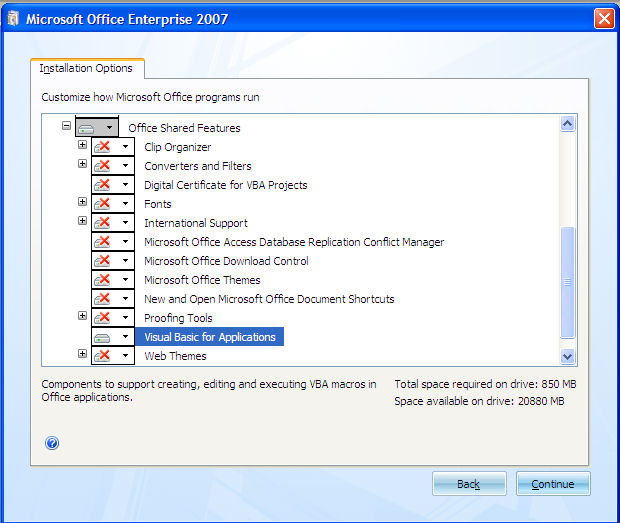Select Visual Basic for Applications item
620x523 pixels.
[210, 337]
